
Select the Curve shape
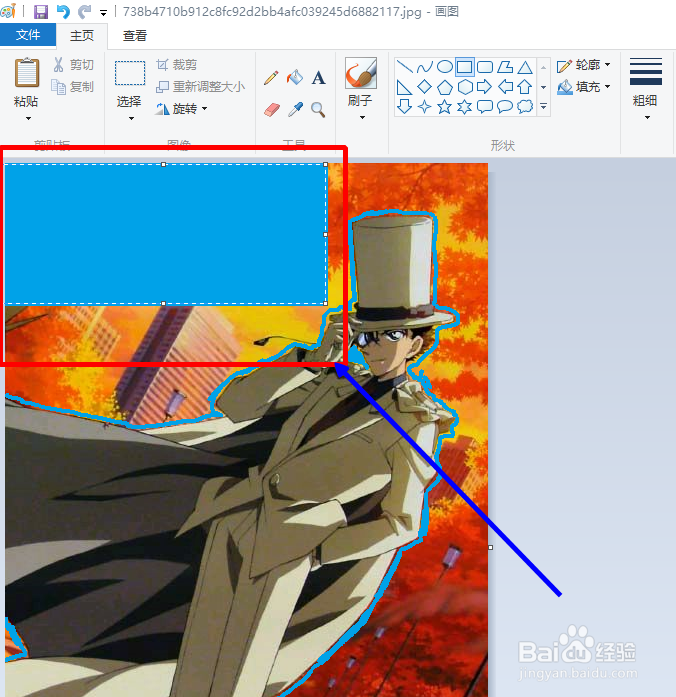424,67
